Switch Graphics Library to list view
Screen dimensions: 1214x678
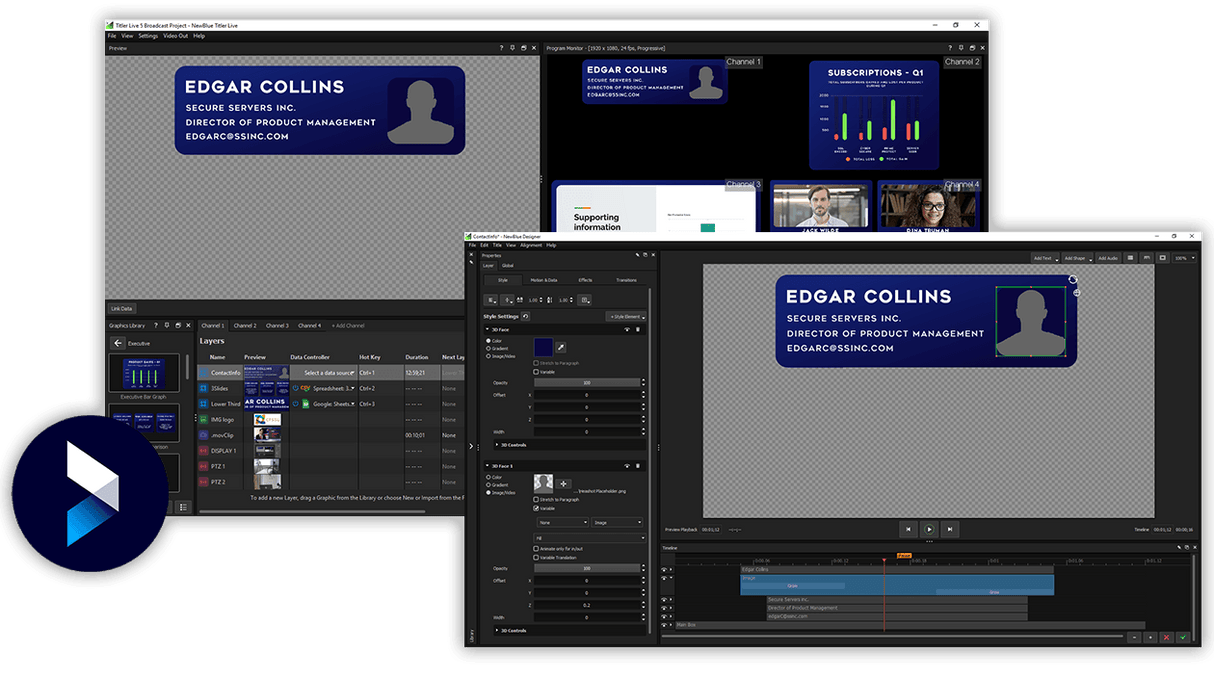[183, 507]
